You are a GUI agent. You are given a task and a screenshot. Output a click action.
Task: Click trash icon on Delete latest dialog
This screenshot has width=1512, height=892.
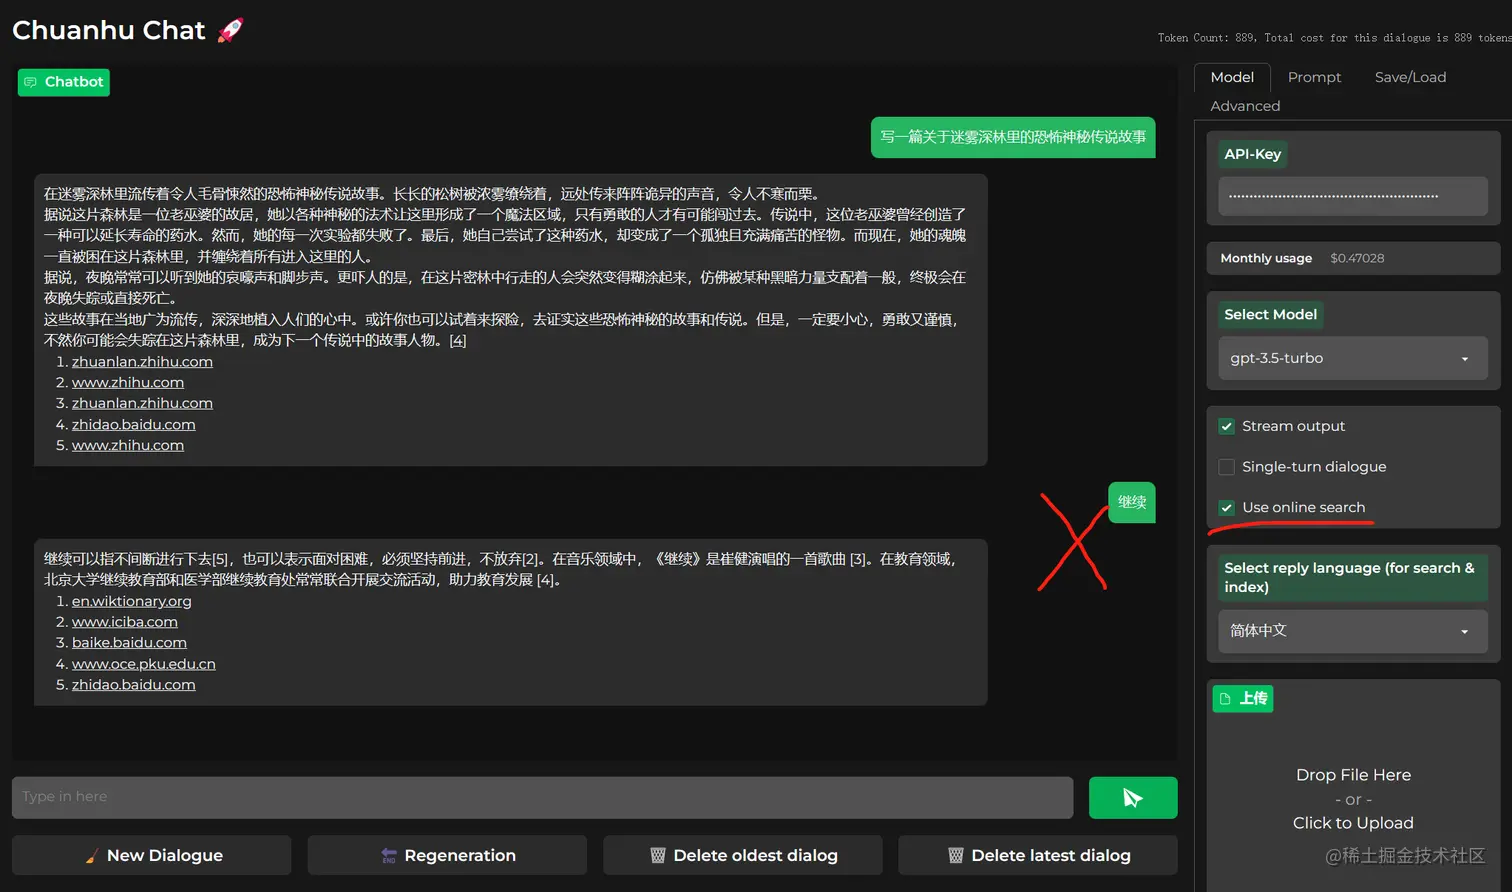click(956, 856)
